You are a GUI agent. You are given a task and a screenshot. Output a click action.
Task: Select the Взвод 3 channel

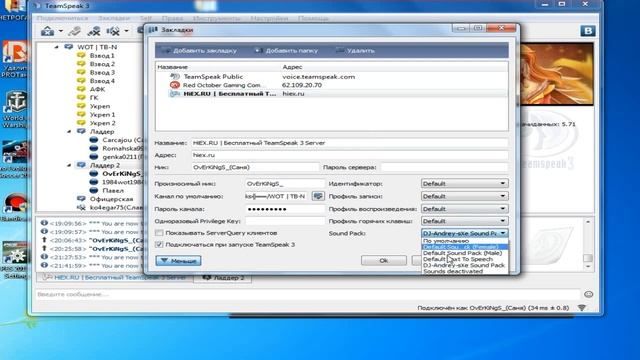[102, 72]
